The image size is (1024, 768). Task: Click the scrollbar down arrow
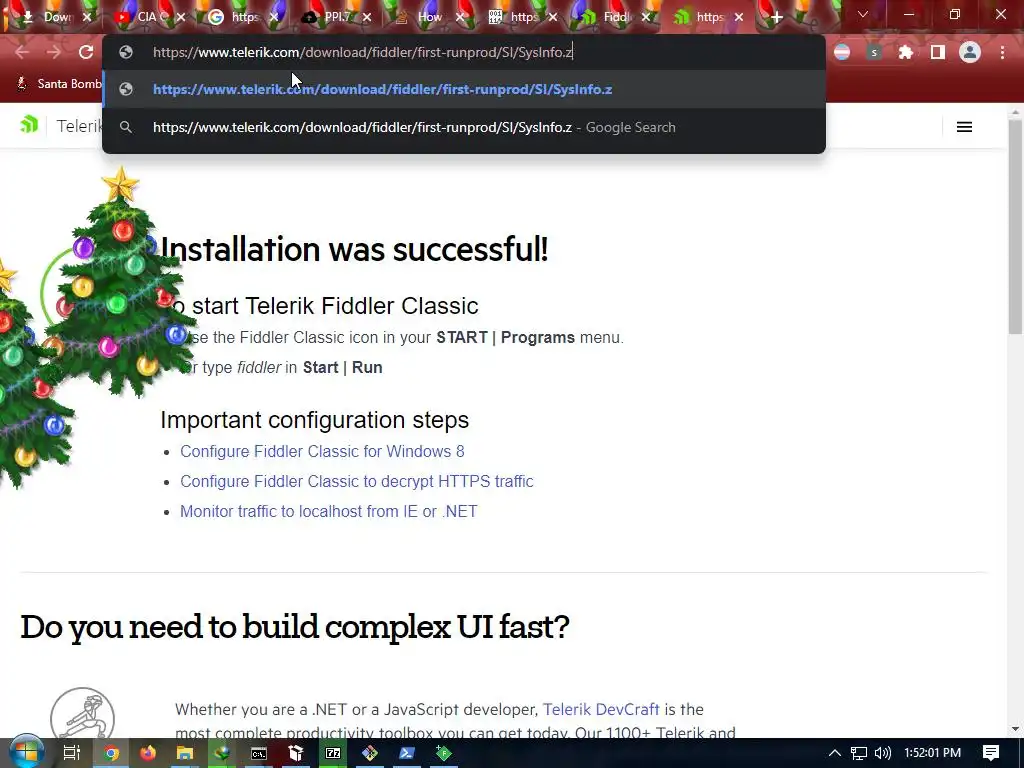click(x=1015, y=729)
